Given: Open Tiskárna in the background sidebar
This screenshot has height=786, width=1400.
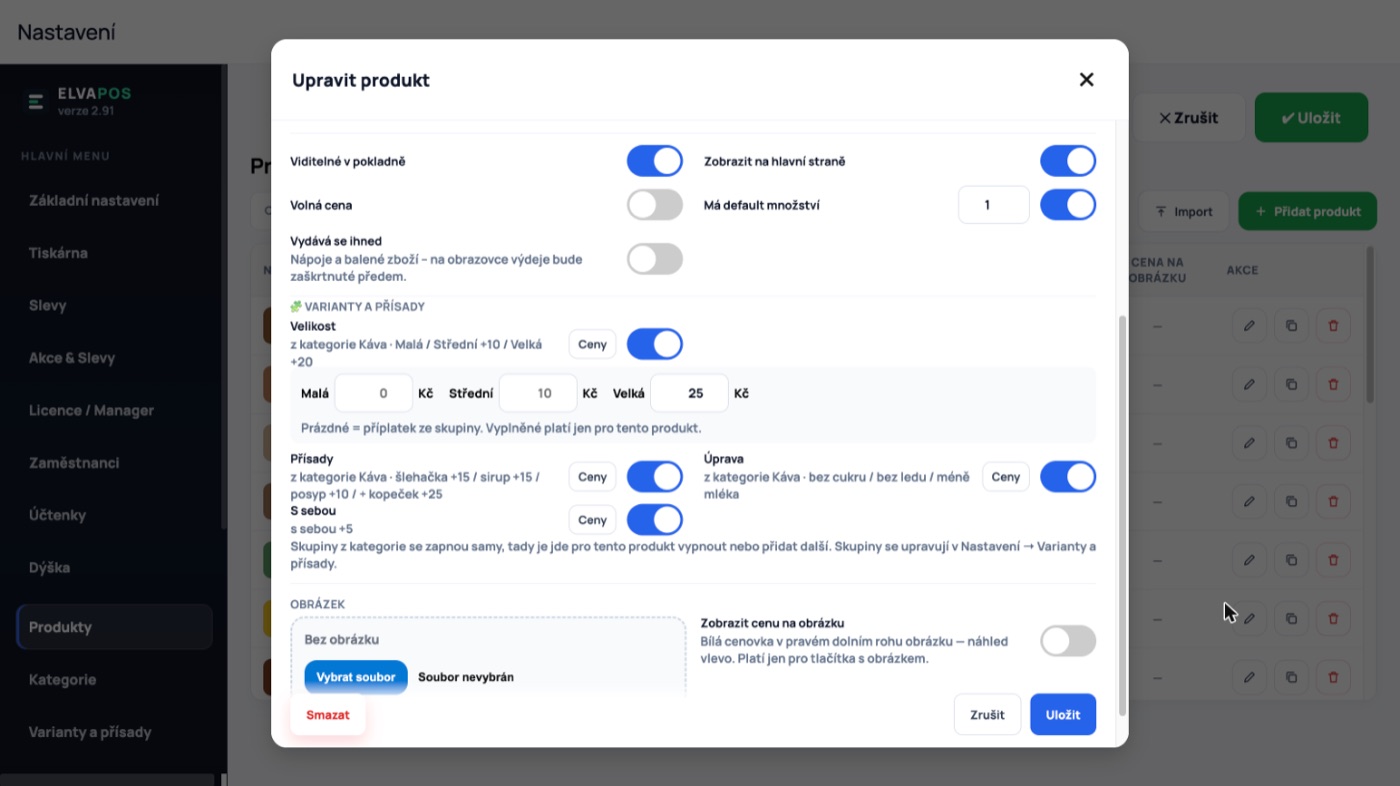Looking at the screenshot, I should click(x=58, y=253).
